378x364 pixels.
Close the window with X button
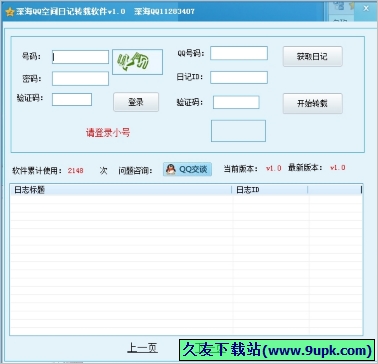click(x=366, y=9)
